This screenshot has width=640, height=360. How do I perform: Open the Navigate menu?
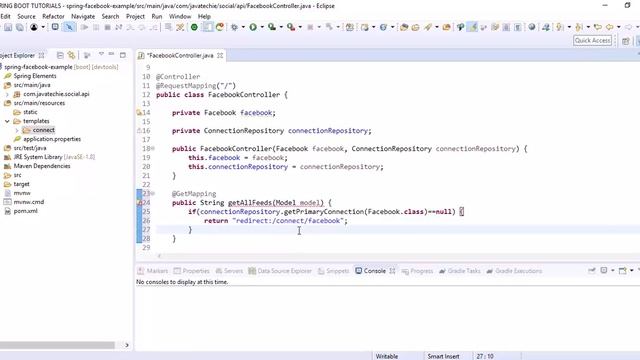coord(83,16)
